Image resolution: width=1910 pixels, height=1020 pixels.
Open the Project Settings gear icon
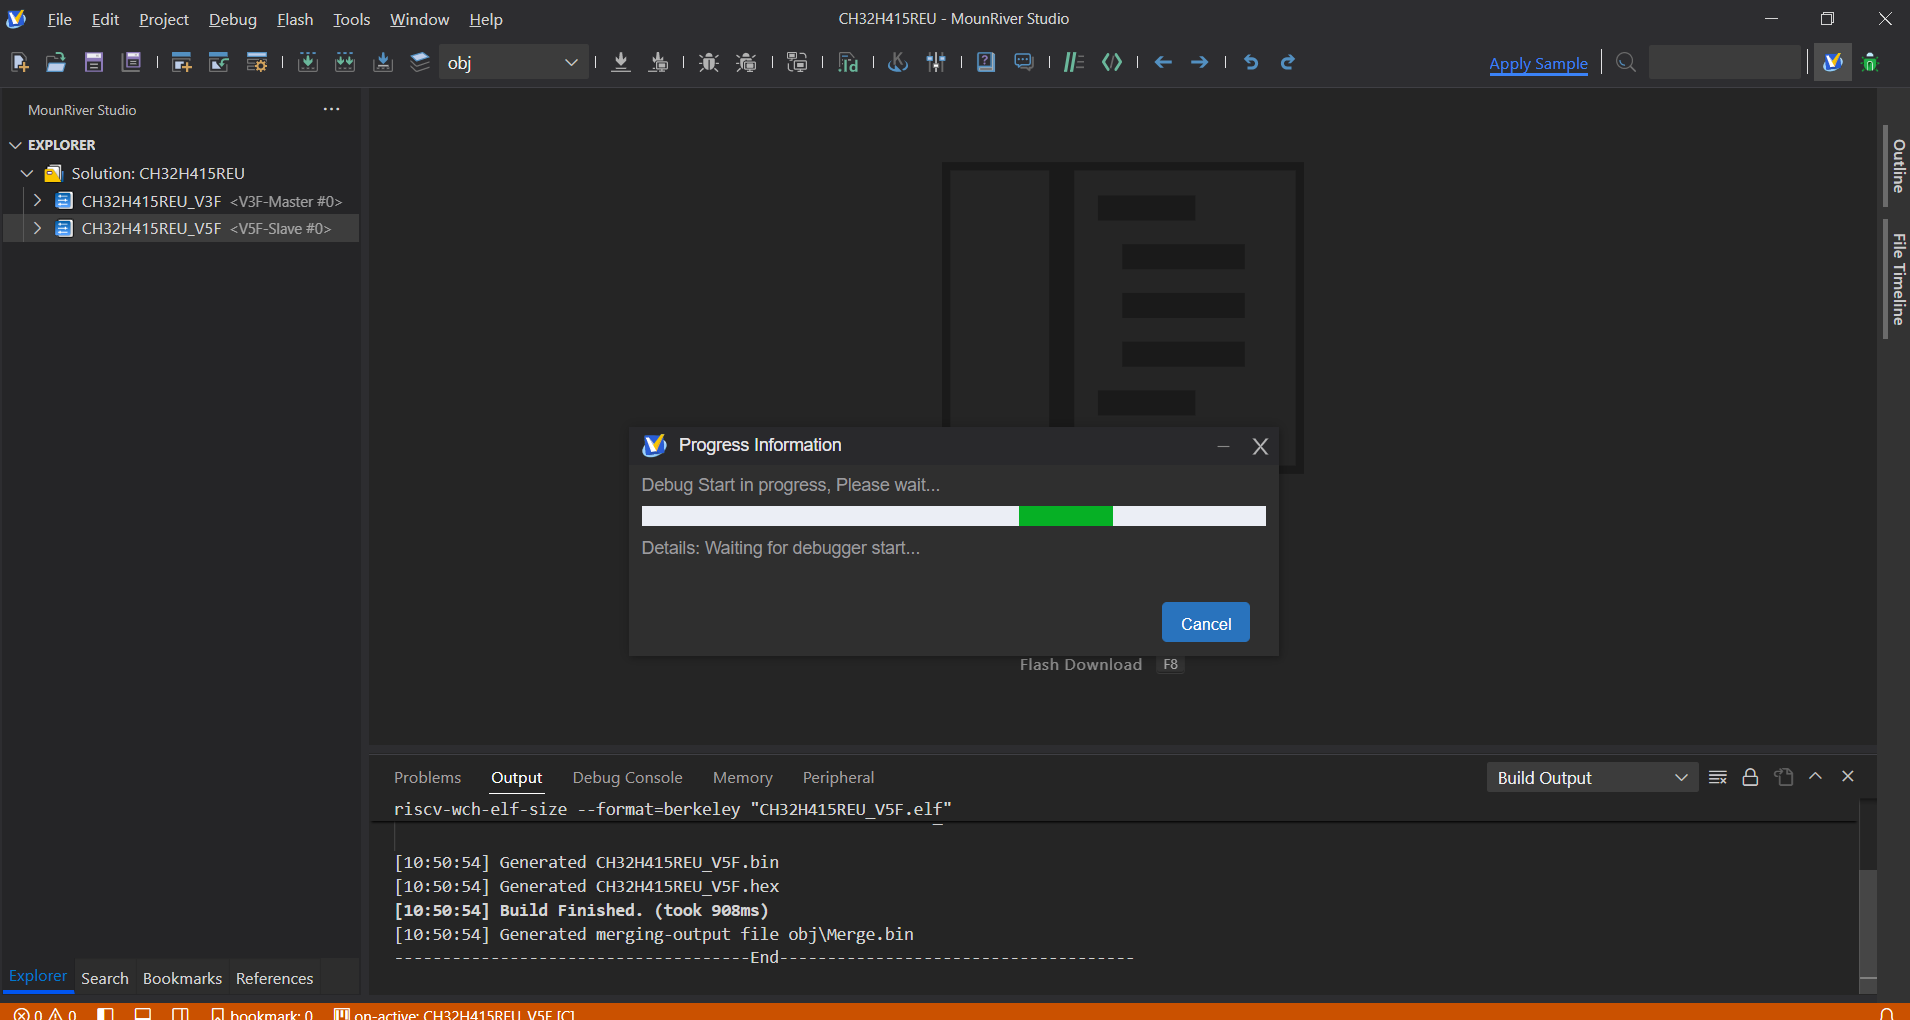click(257, 62)
